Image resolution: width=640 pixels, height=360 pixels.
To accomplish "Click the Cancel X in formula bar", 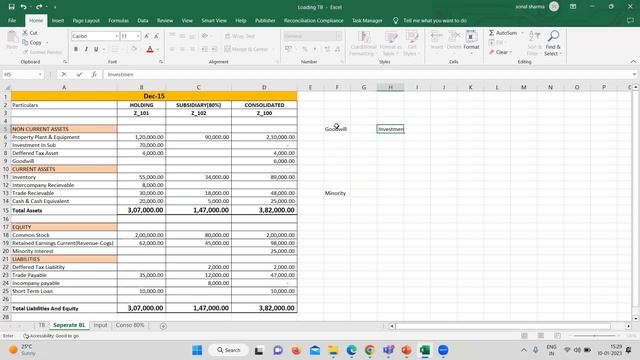I will point(64,74).
